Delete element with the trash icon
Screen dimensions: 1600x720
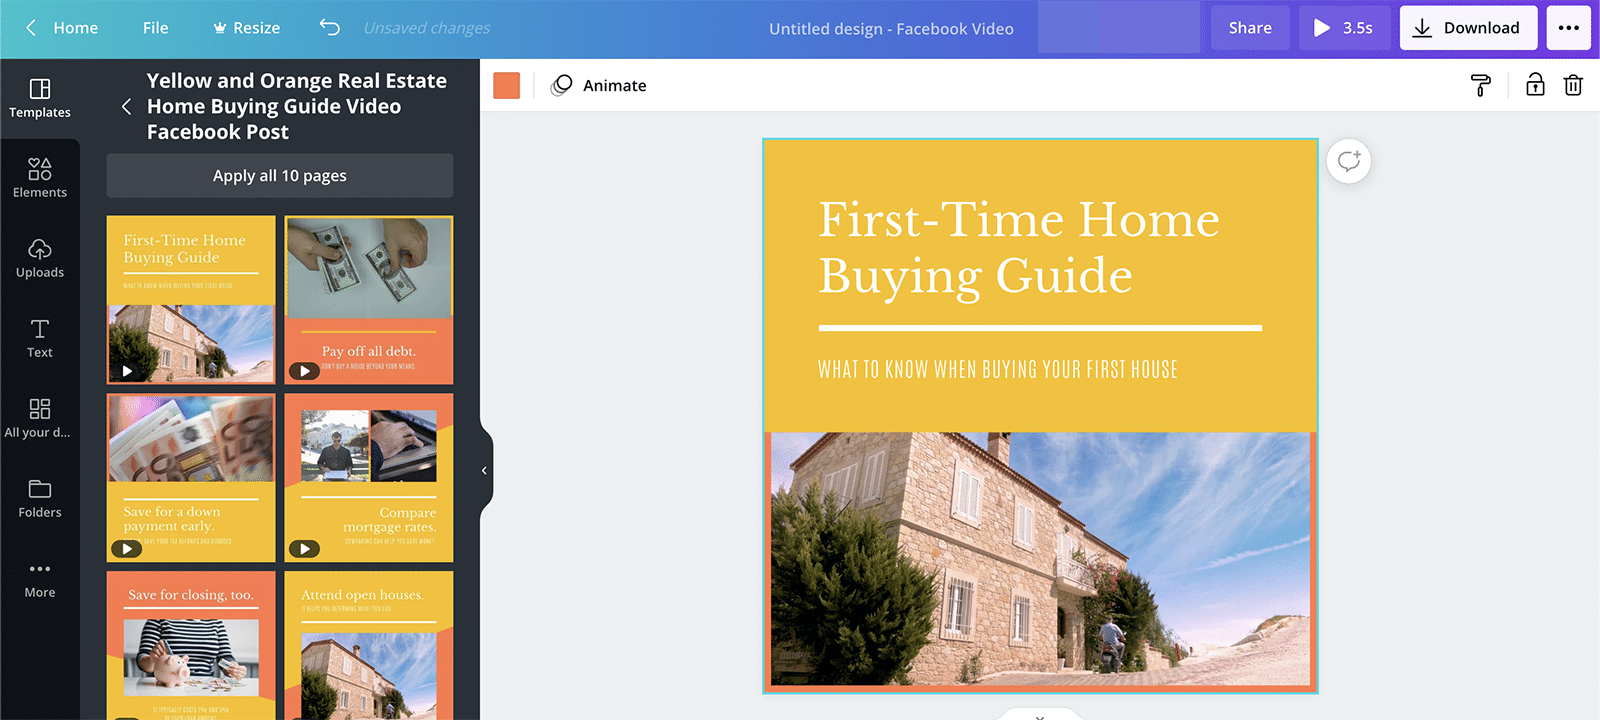point(1573,86)
